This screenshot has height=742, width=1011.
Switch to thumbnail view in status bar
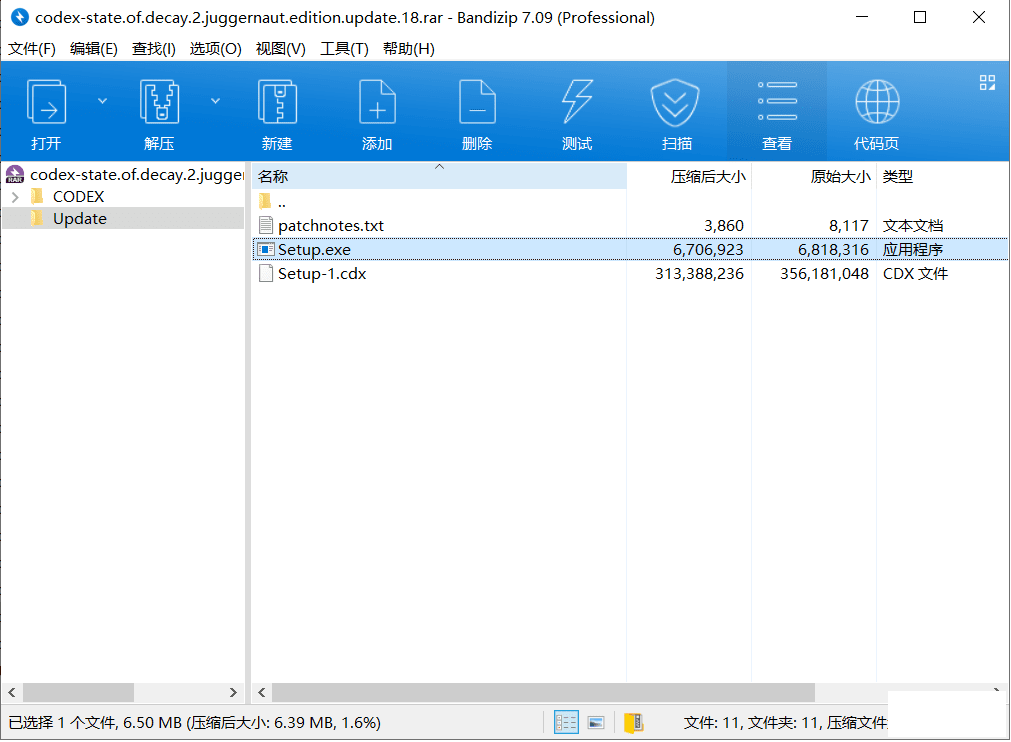(596, 723)
